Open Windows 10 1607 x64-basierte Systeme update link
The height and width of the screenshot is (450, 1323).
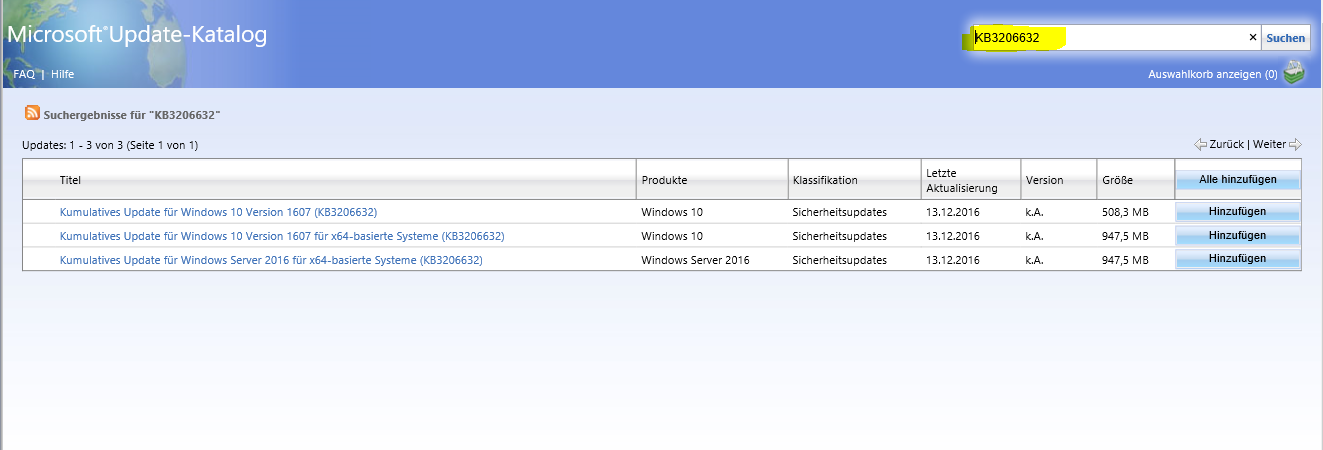(x=282, y=236)
